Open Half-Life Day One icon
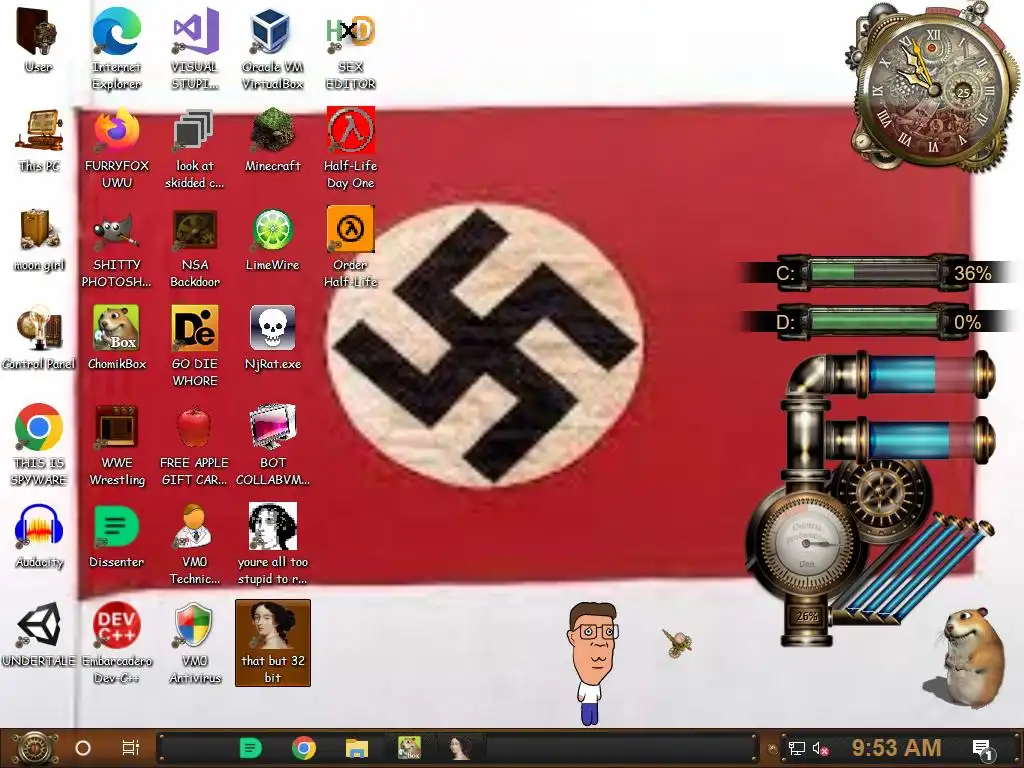Image resolution: width=1024 pixels, height=768 pixels. pyautogui.click(x=351, y=149)
